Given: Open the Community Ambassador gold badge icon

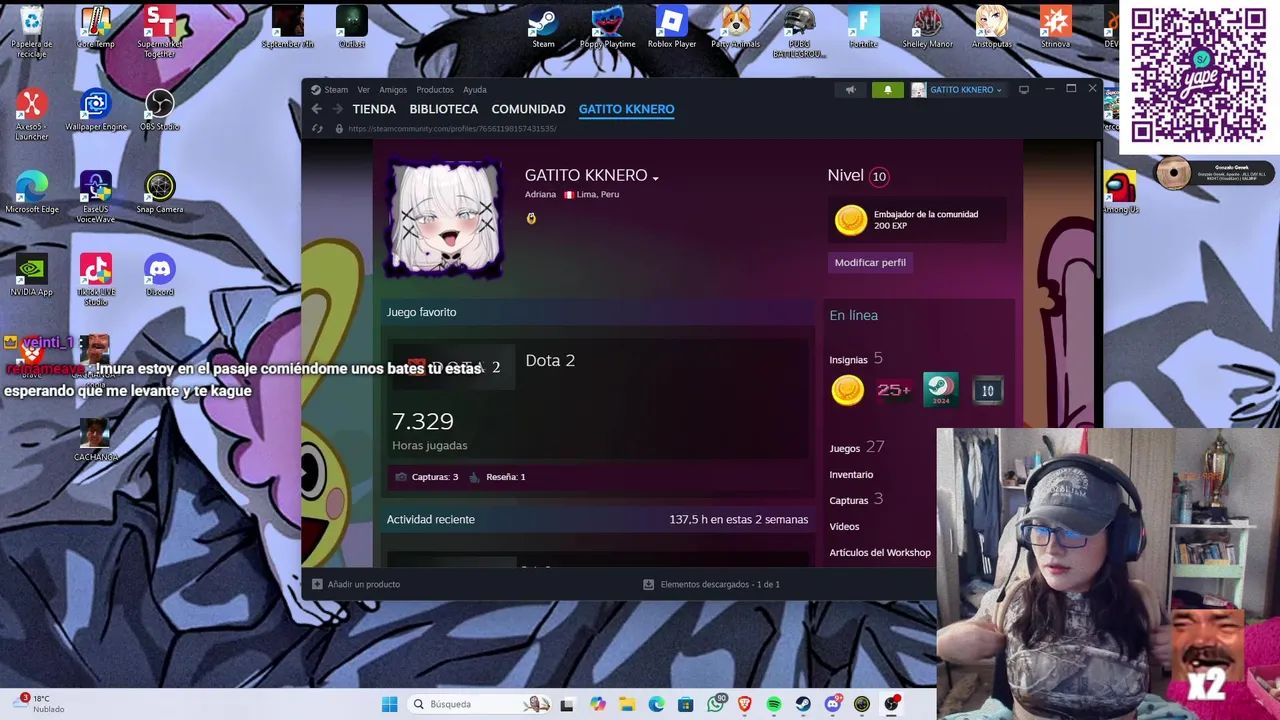Looking at the screenshot, I should (x=851, y=220).
